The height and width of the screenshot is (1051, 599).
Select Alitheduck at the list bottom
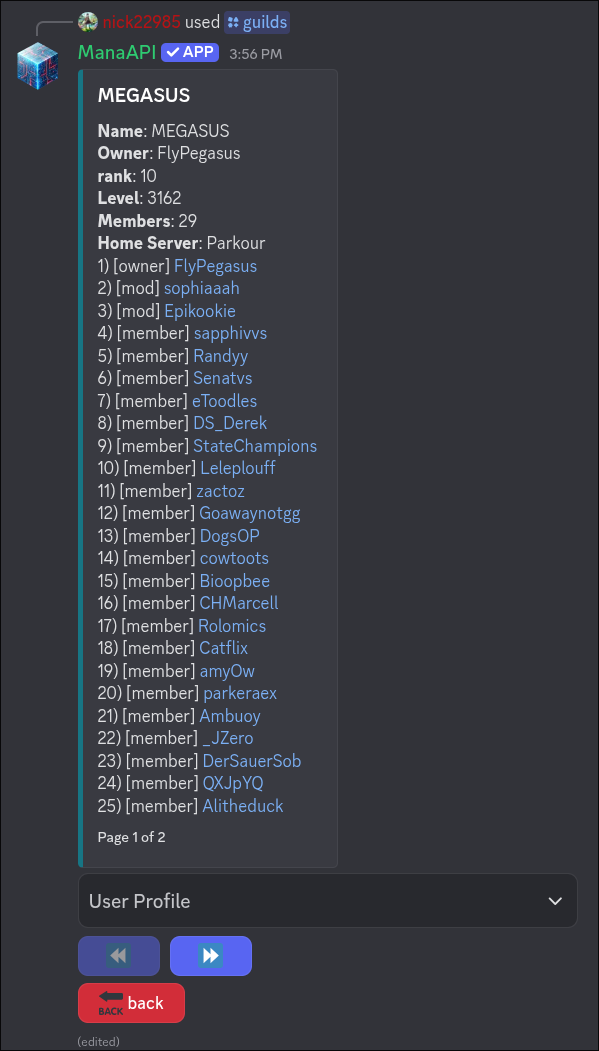pyautogui.click(x=243, y=806)
